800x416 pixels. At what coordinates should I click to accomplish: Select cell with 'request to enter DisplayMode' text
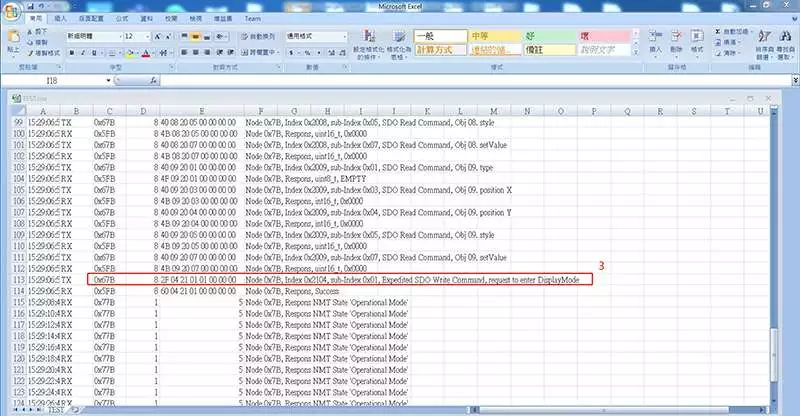[x=412, y=280]
